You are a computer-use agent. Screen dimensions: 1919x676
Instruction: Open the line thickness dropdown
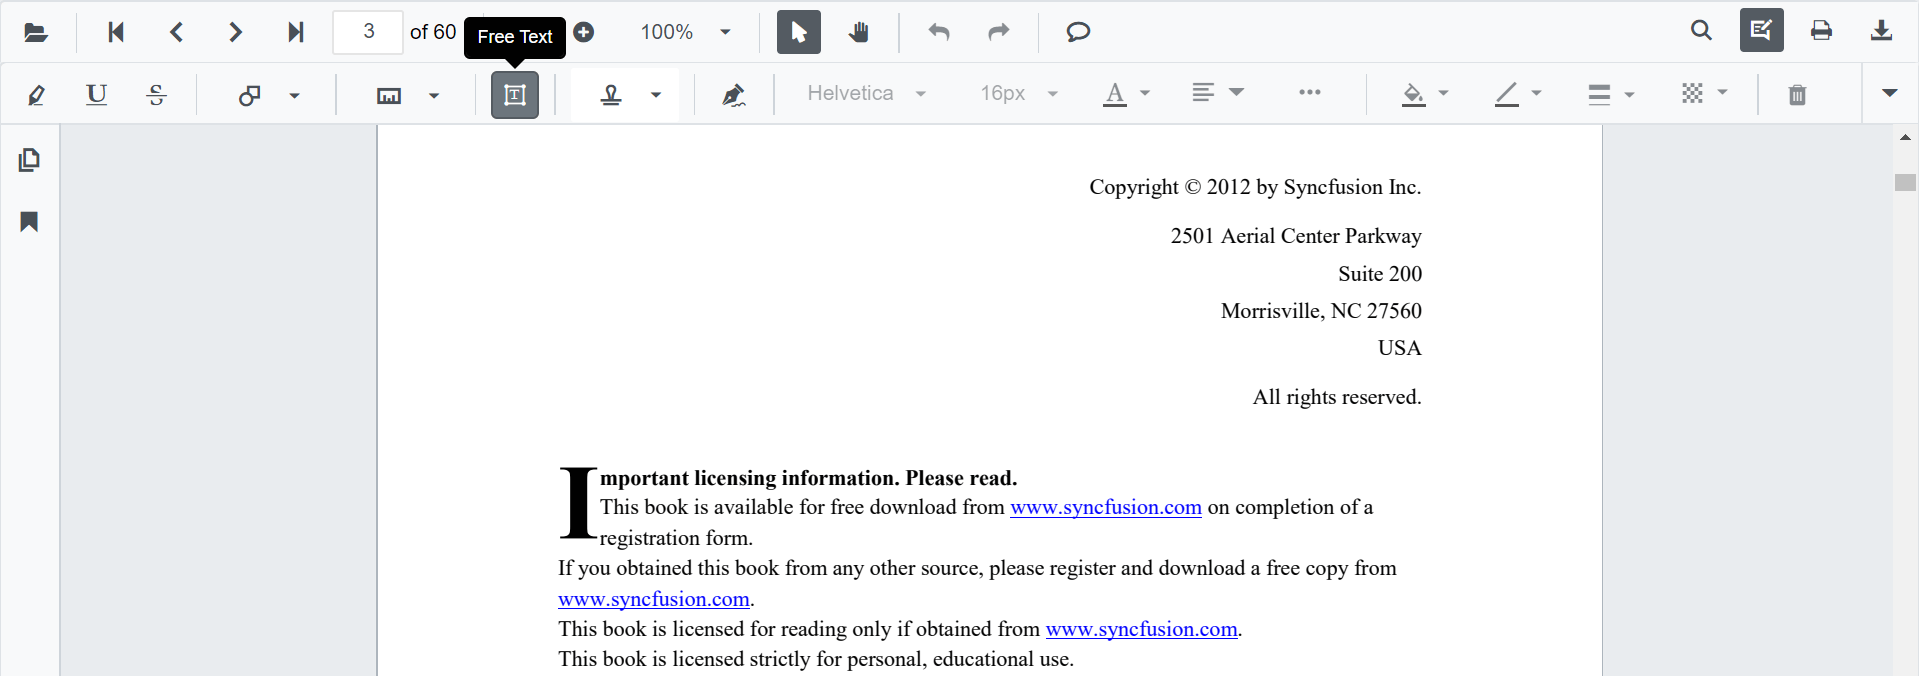coord(1611,94)
